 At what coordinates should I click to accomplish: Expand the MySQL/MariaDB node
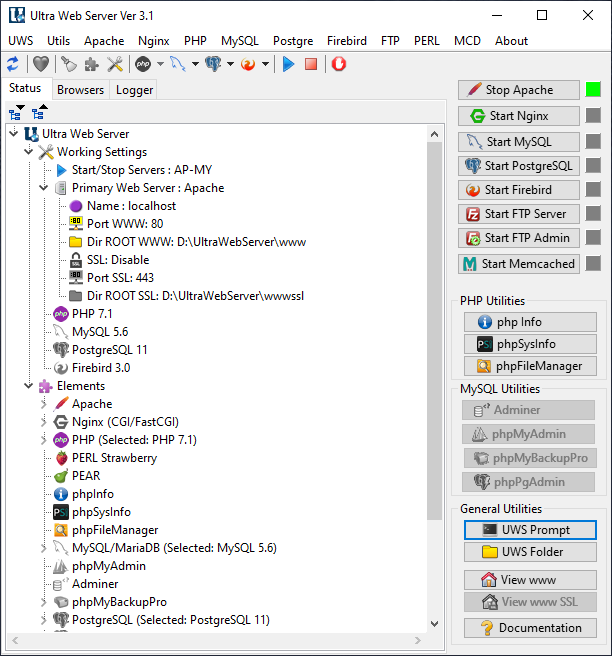(44, 548)
